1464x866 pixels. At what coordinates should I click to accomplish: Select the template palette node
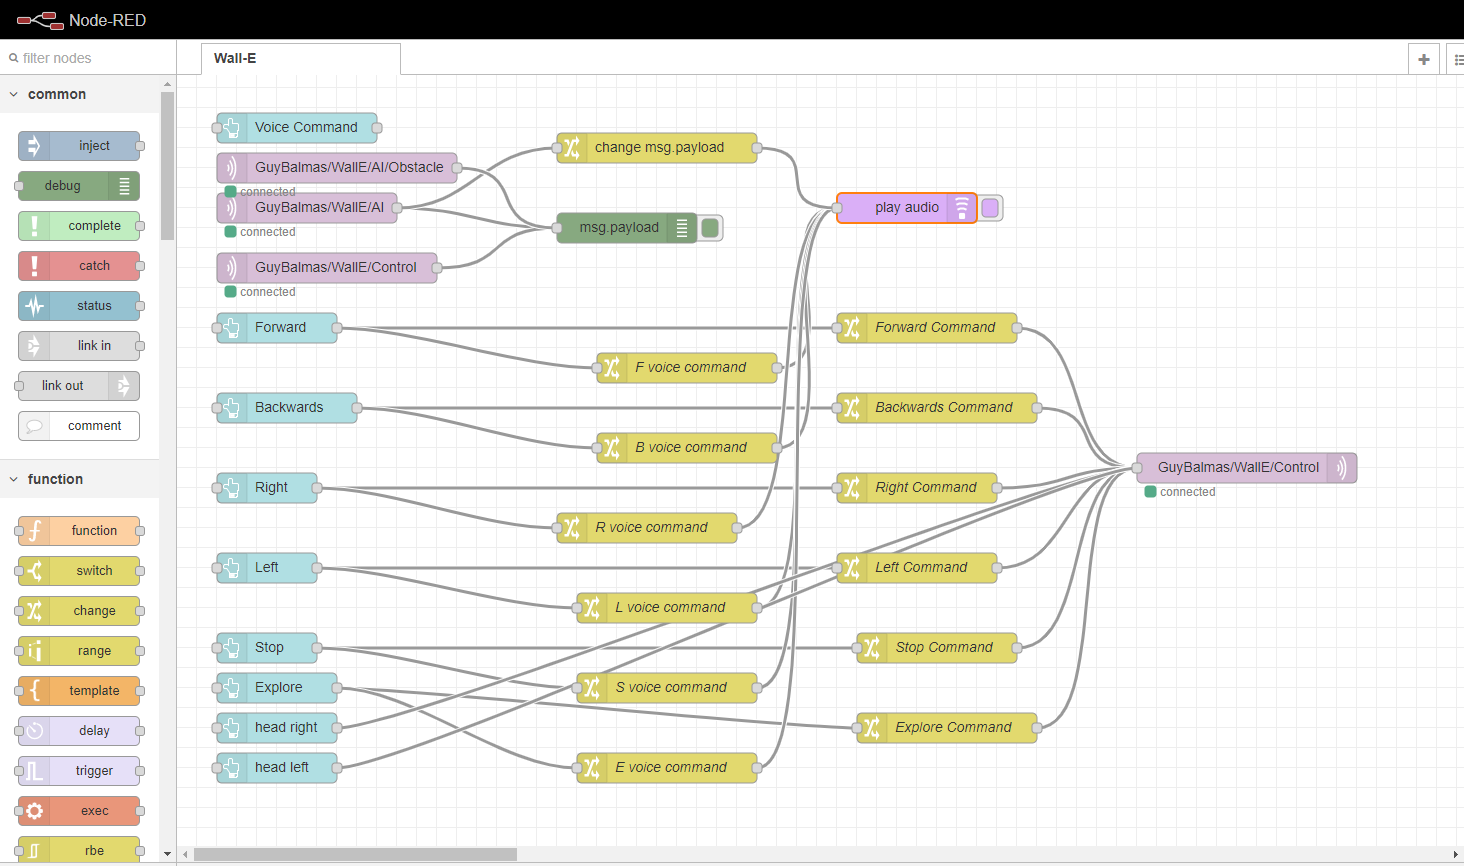pyautogui.click(x=79, y=691)
